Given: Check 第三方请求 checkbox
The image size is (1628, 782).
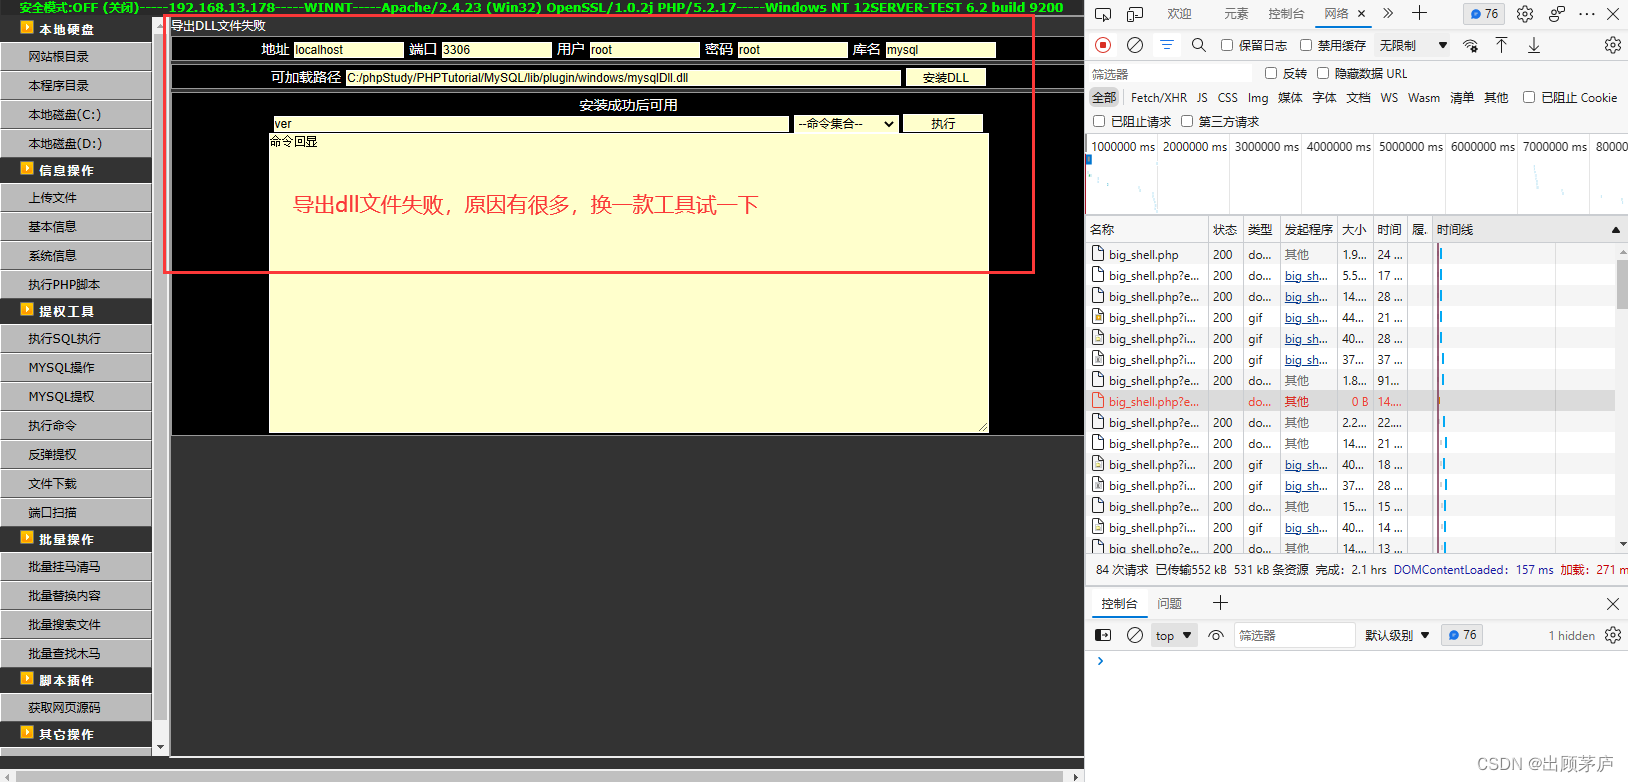Looking at the screenshot, I should (1187, 121).
